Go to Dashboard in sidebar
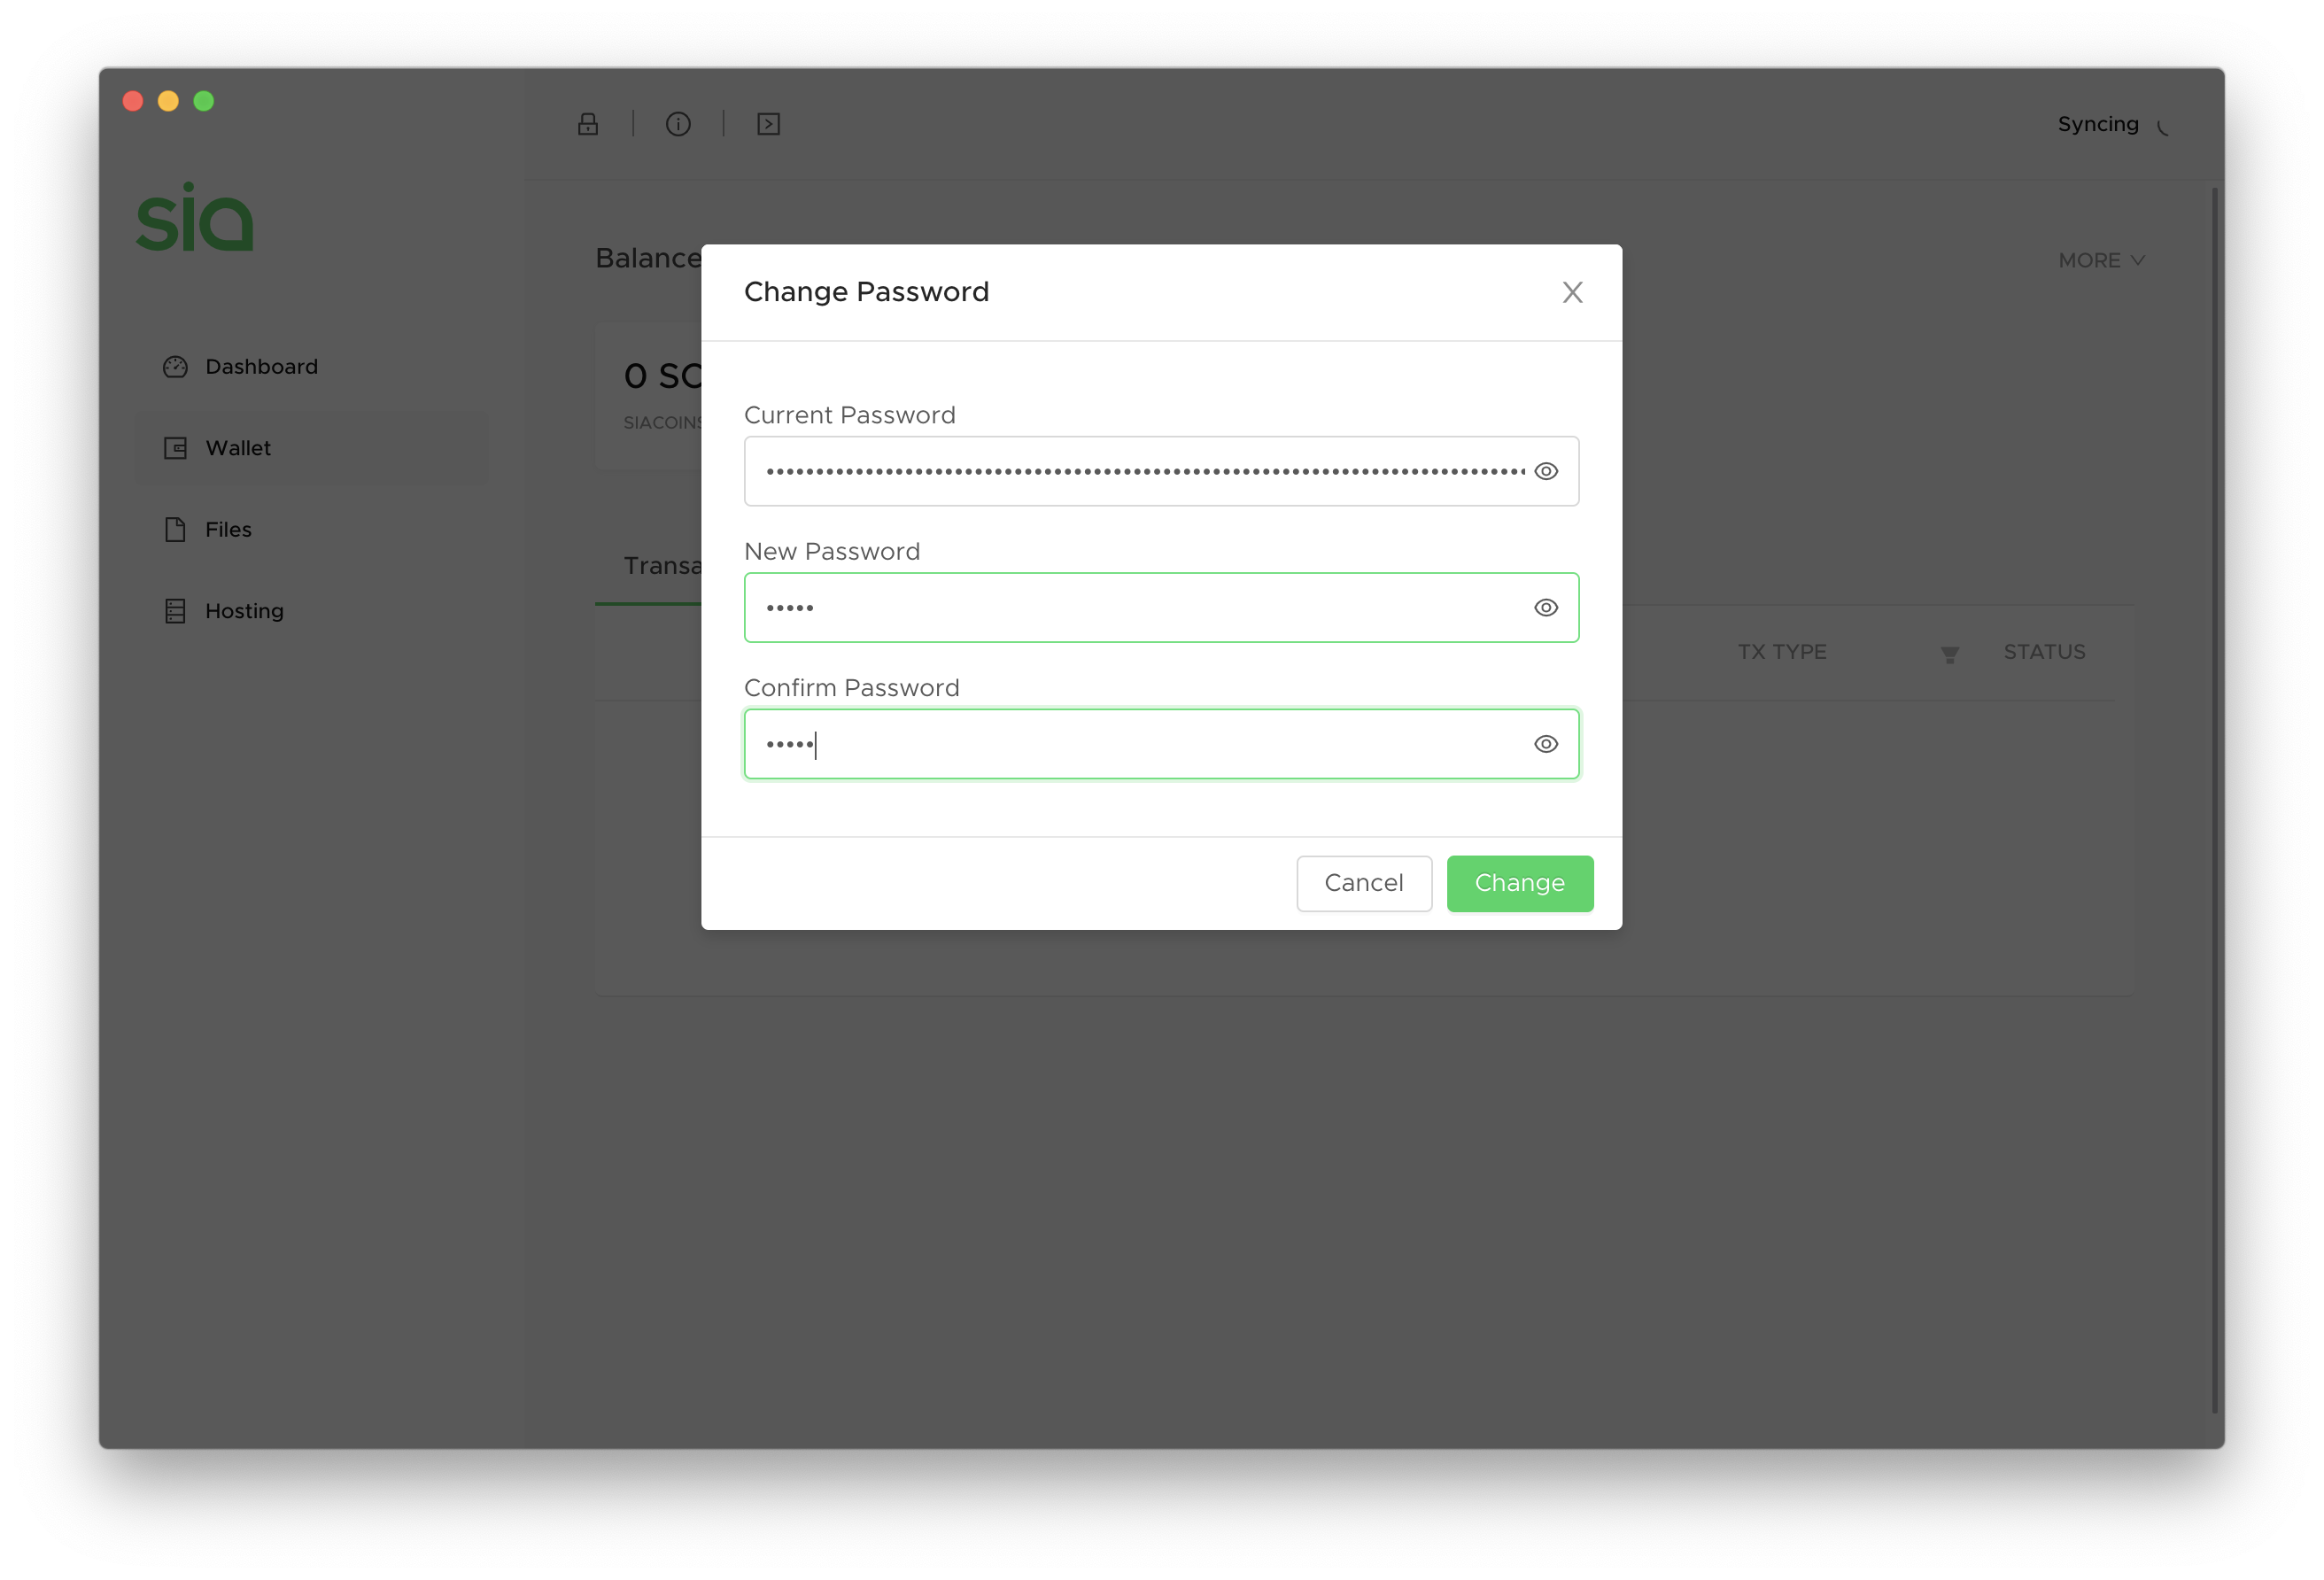The width and height of the screenshot is (2324, 1580). (x=311, y=367)
